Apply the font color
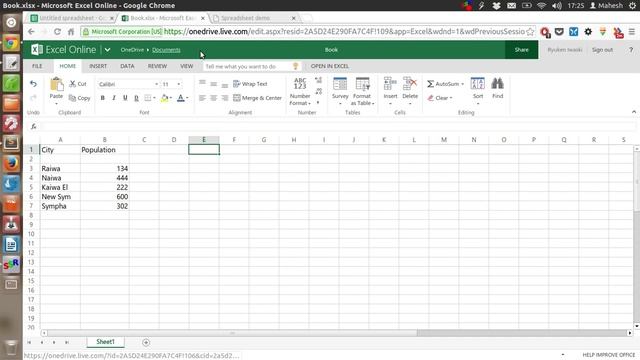This screenshot has height=360, width=640. click(180, 98)
